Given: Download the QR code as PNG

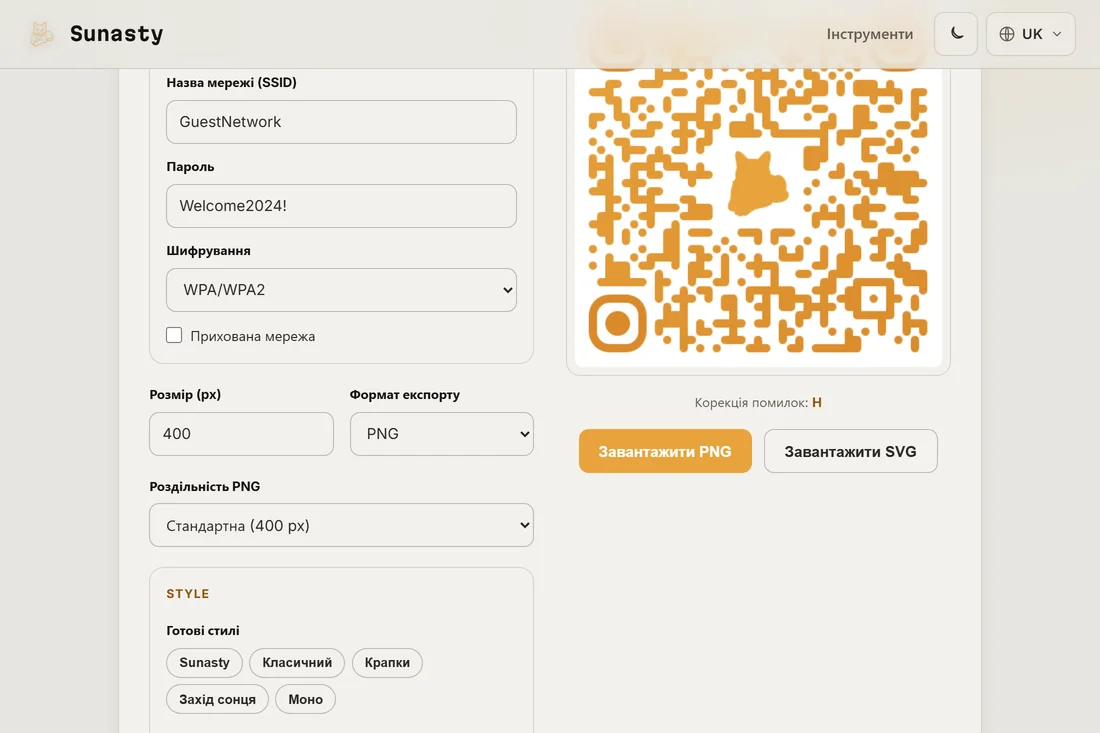Looking at the screenshot, I should (665, 451).
